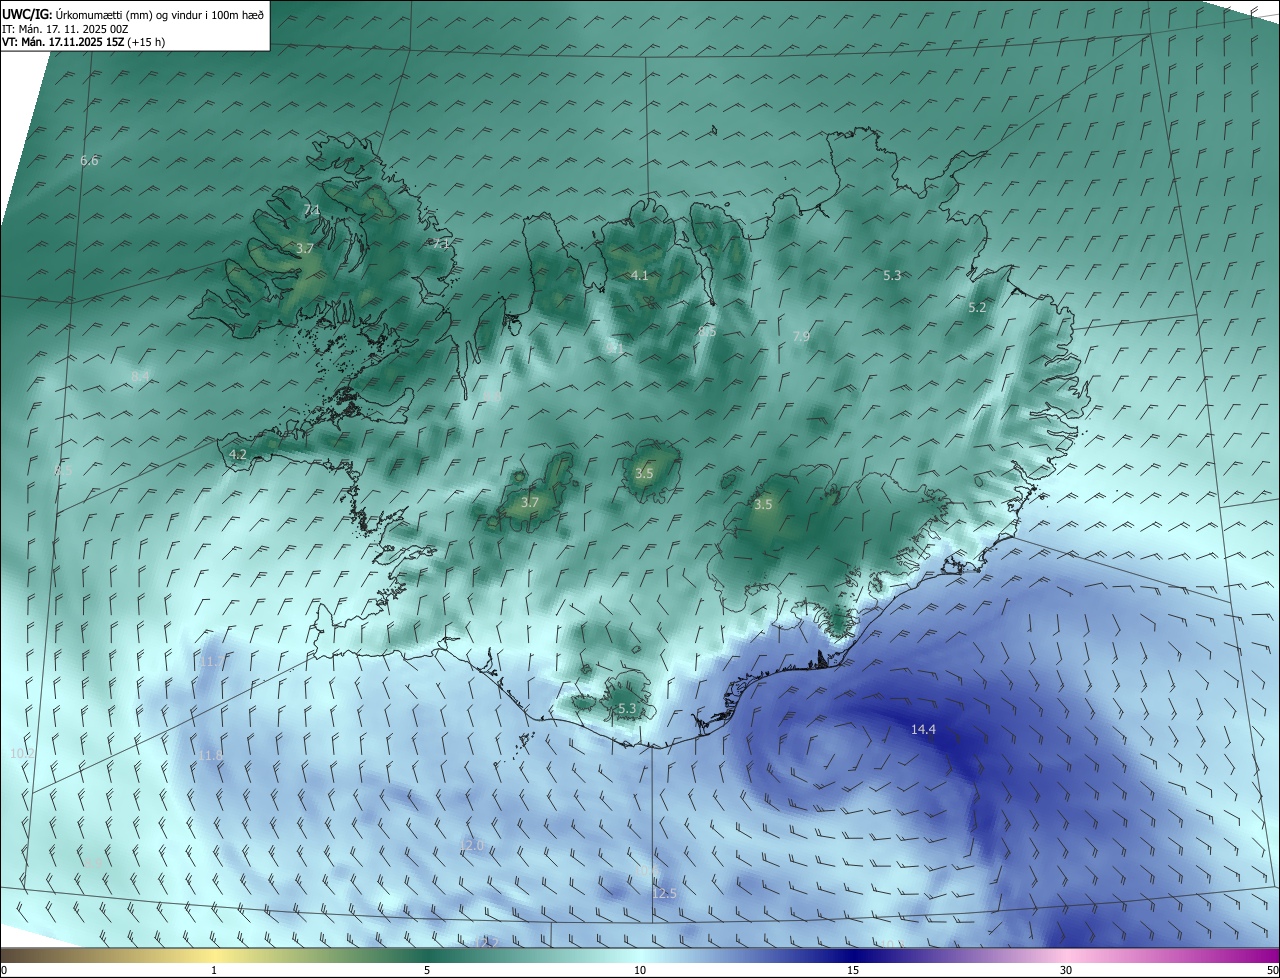Select the 3.7 label in the Westfjords
The image size is (1280, 978).
pos(305,248)
